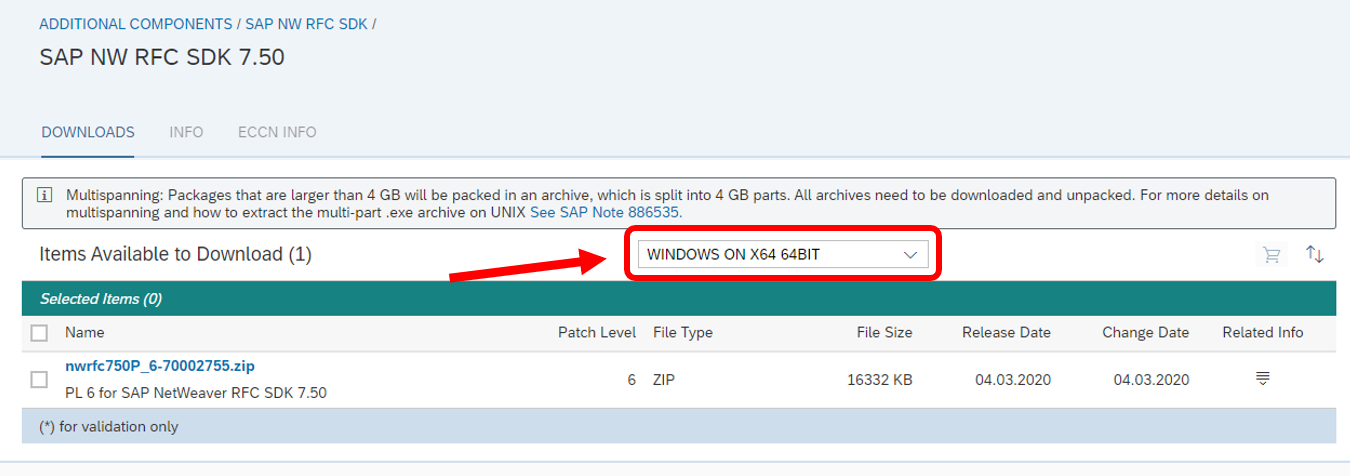Viewport: 1350px width, 476px height.
Task: Switch to the INFO tab
Action: [186, 132]
